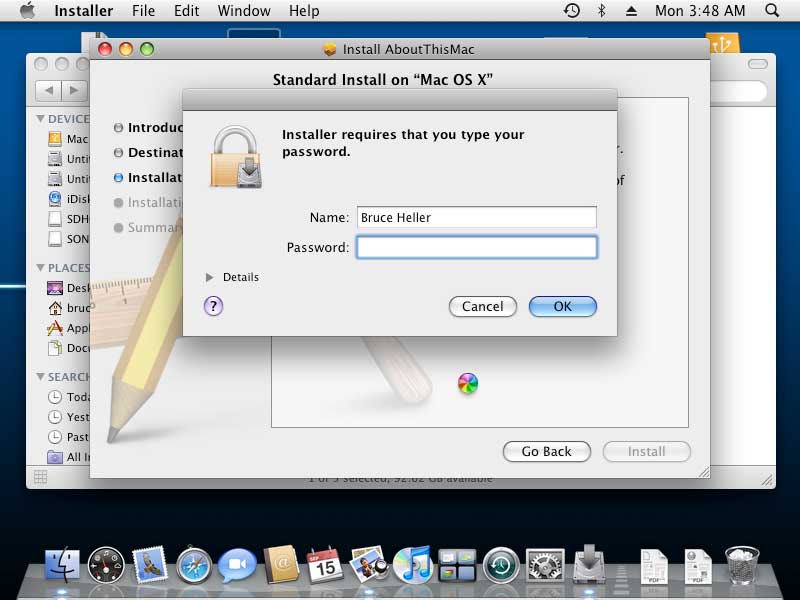Click the Finder back navigation arrow
Viewport: 800px width, 600px height.
point(48,90)
